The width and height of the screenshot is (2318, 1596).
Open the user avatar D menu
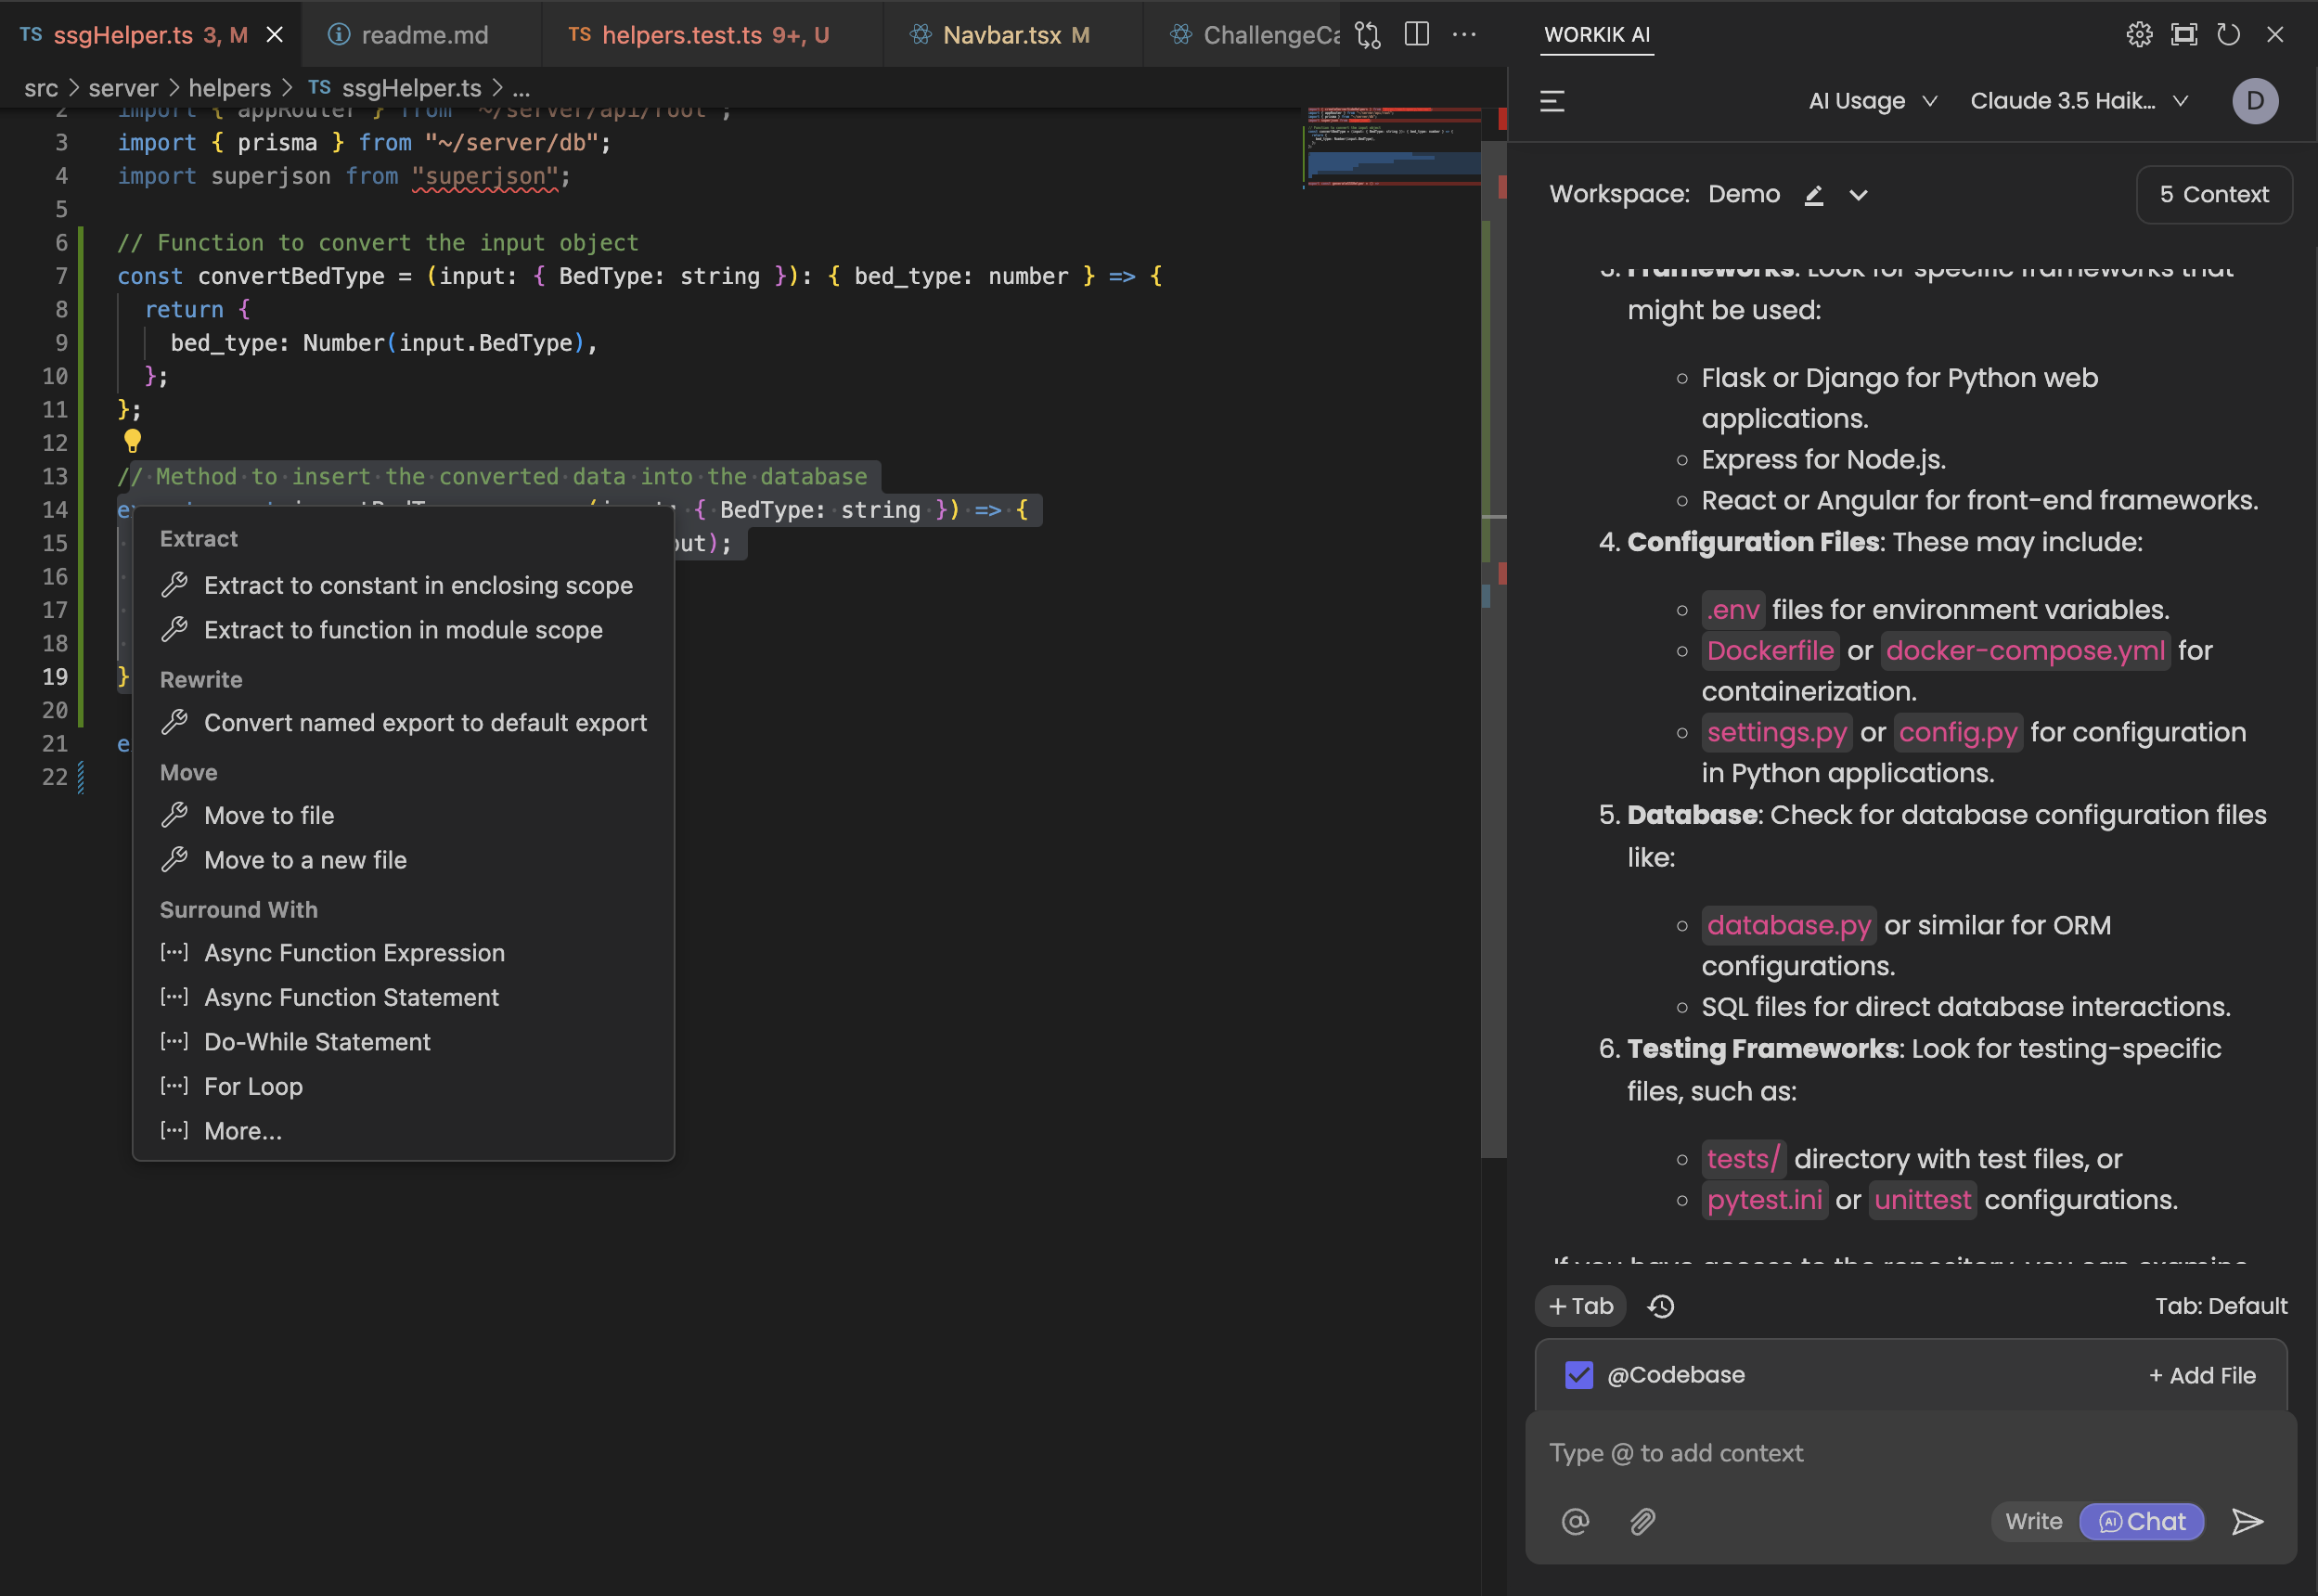pyautogui.click(x=2255, y=101)
